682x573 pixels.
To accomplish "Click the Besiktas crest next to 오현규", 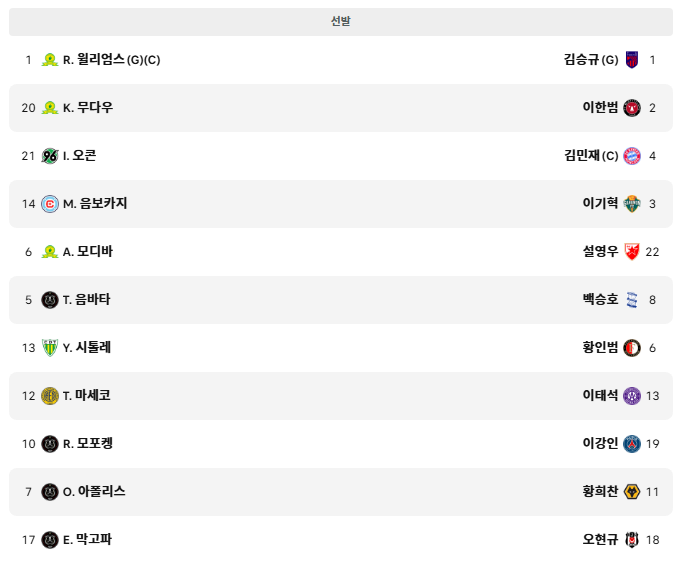I will pos(632,539).
